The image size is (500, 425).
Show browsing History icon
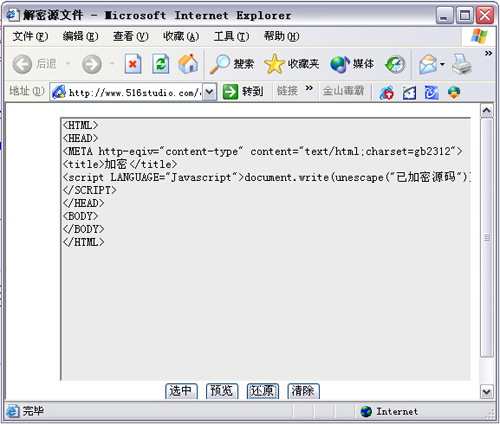click(395, 64)
